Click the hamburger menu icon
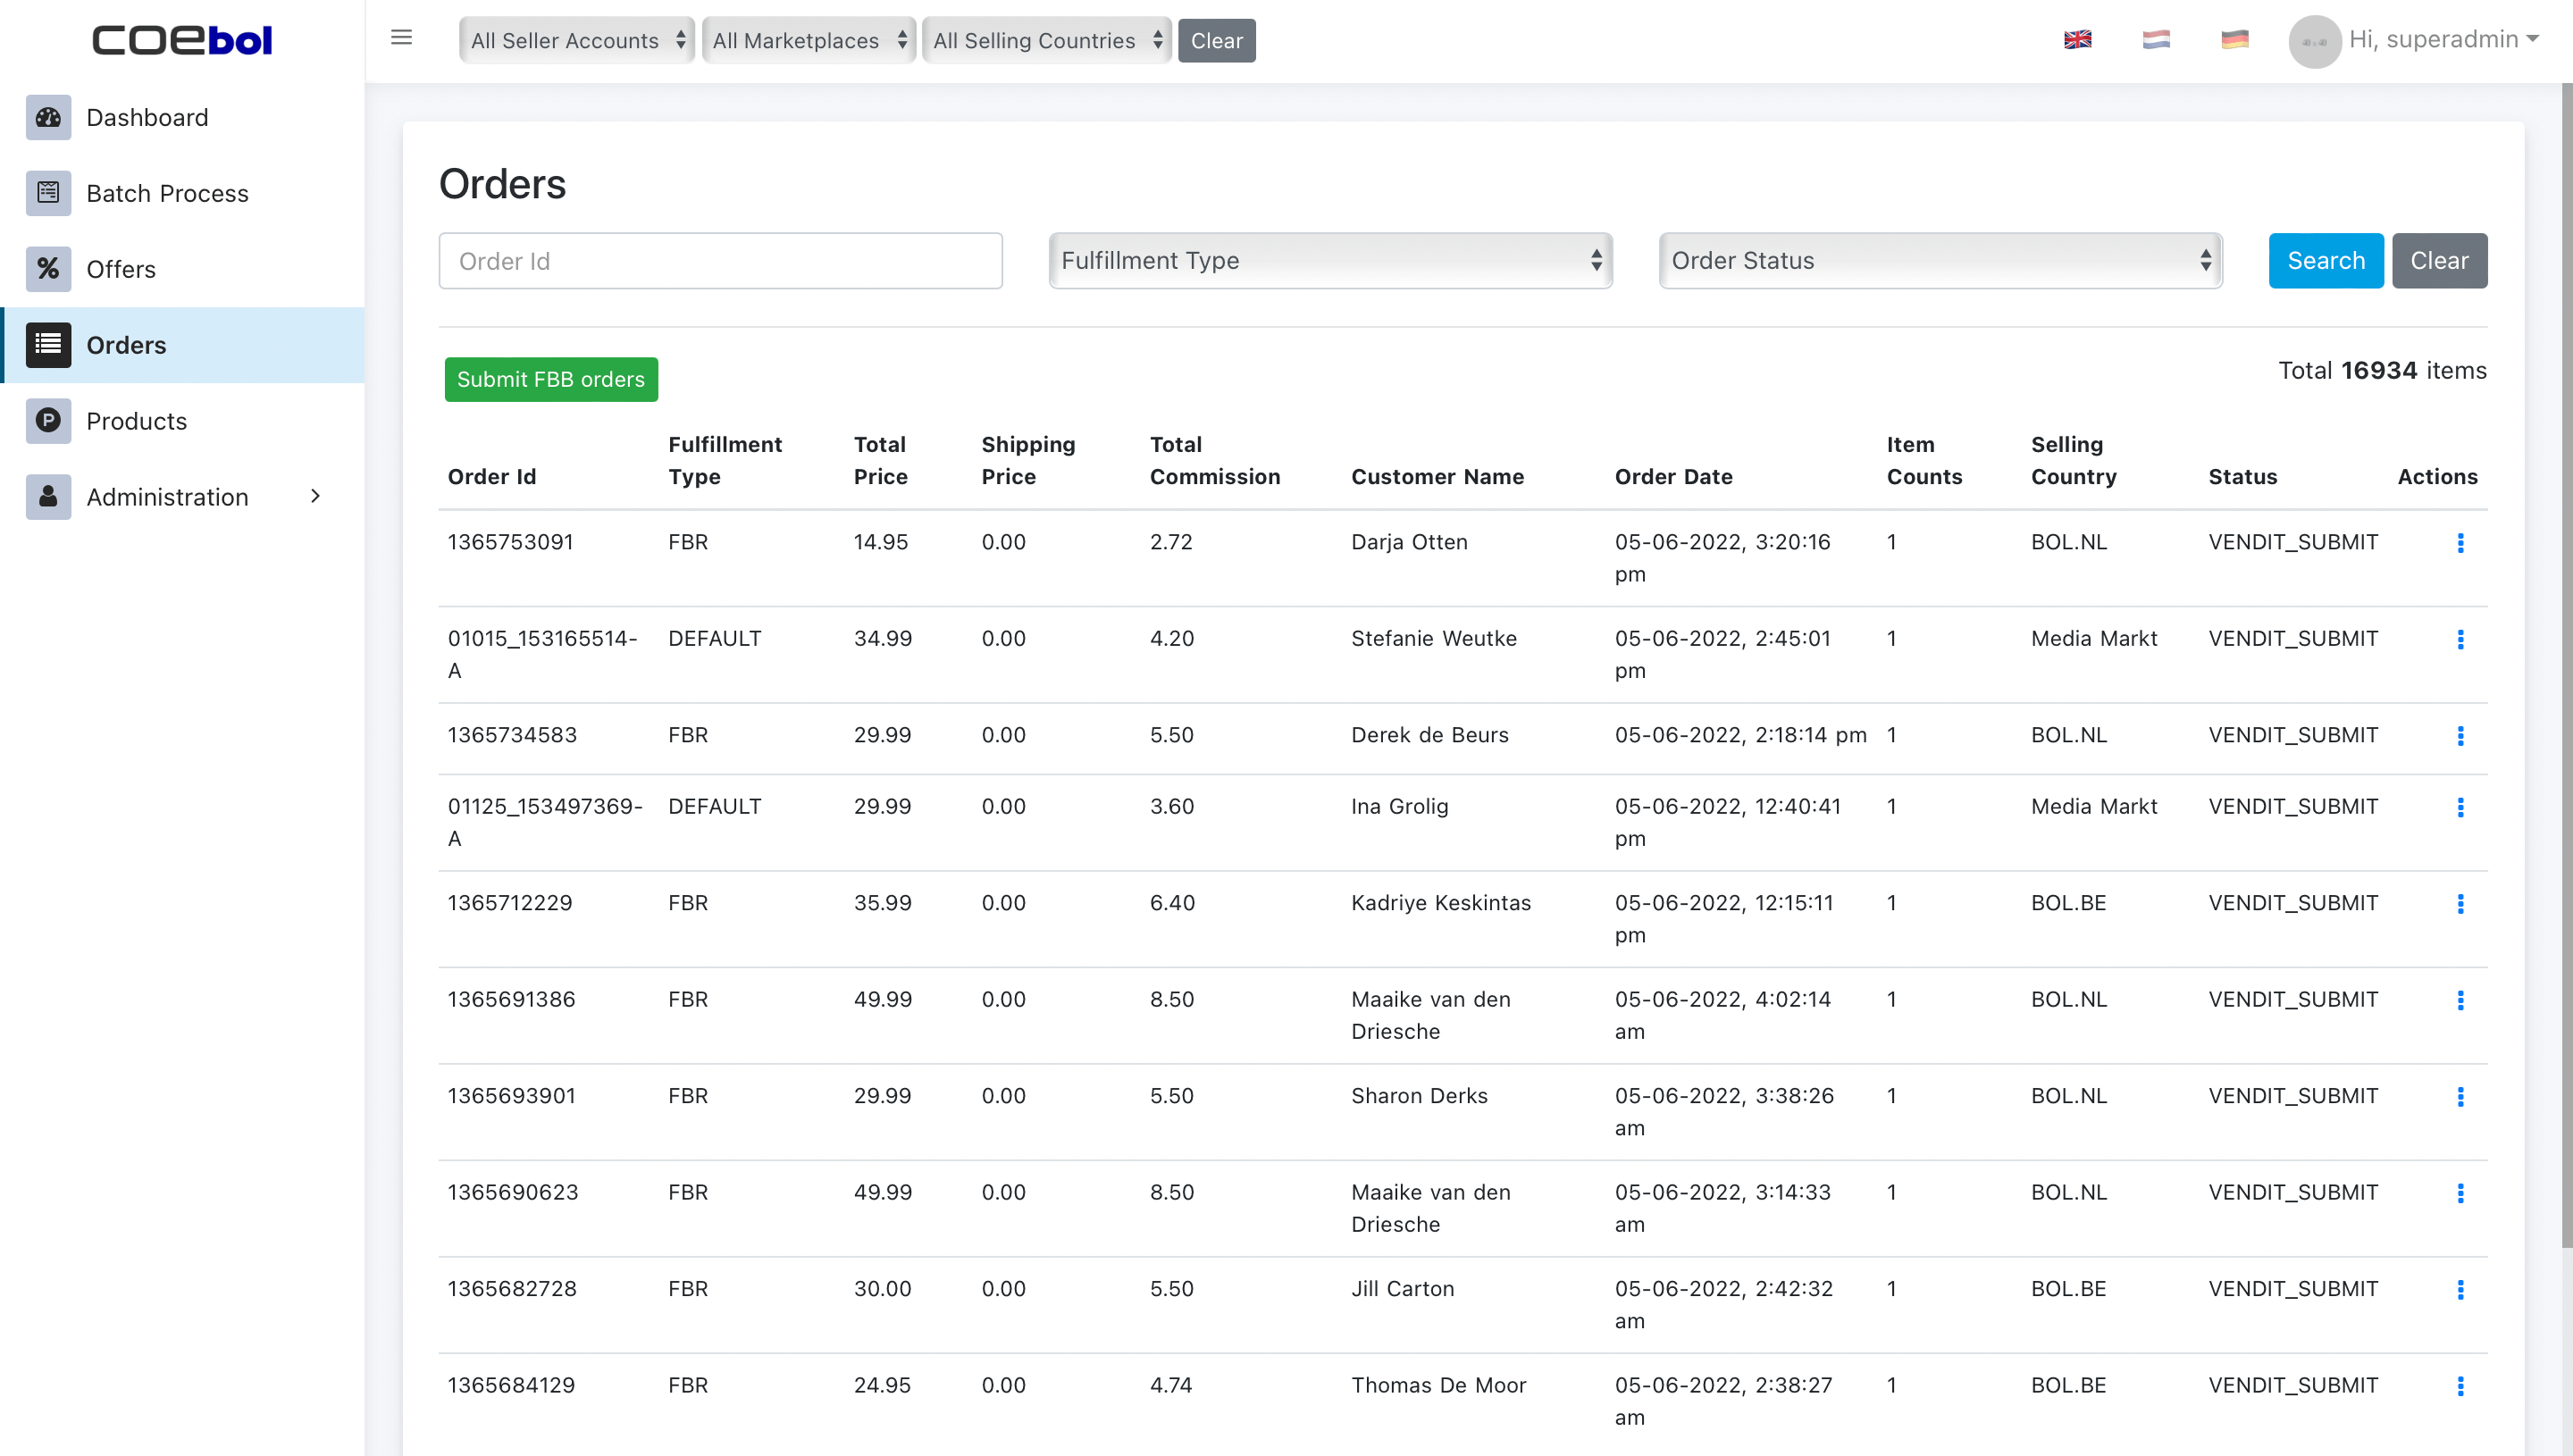The height and width of the screenshot is (1456, 2573). click(x=401, y=38)
